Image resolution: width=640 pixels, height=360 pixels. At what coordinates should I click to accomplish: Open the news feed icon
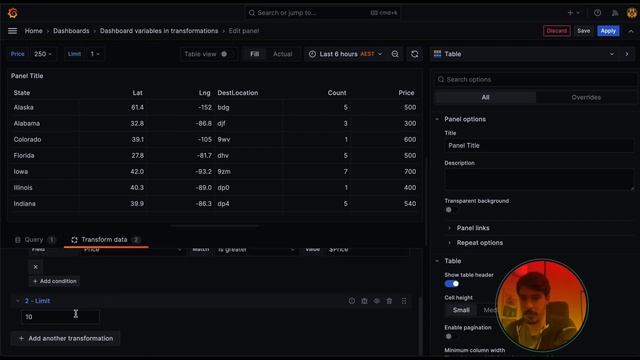pos(615,13)
